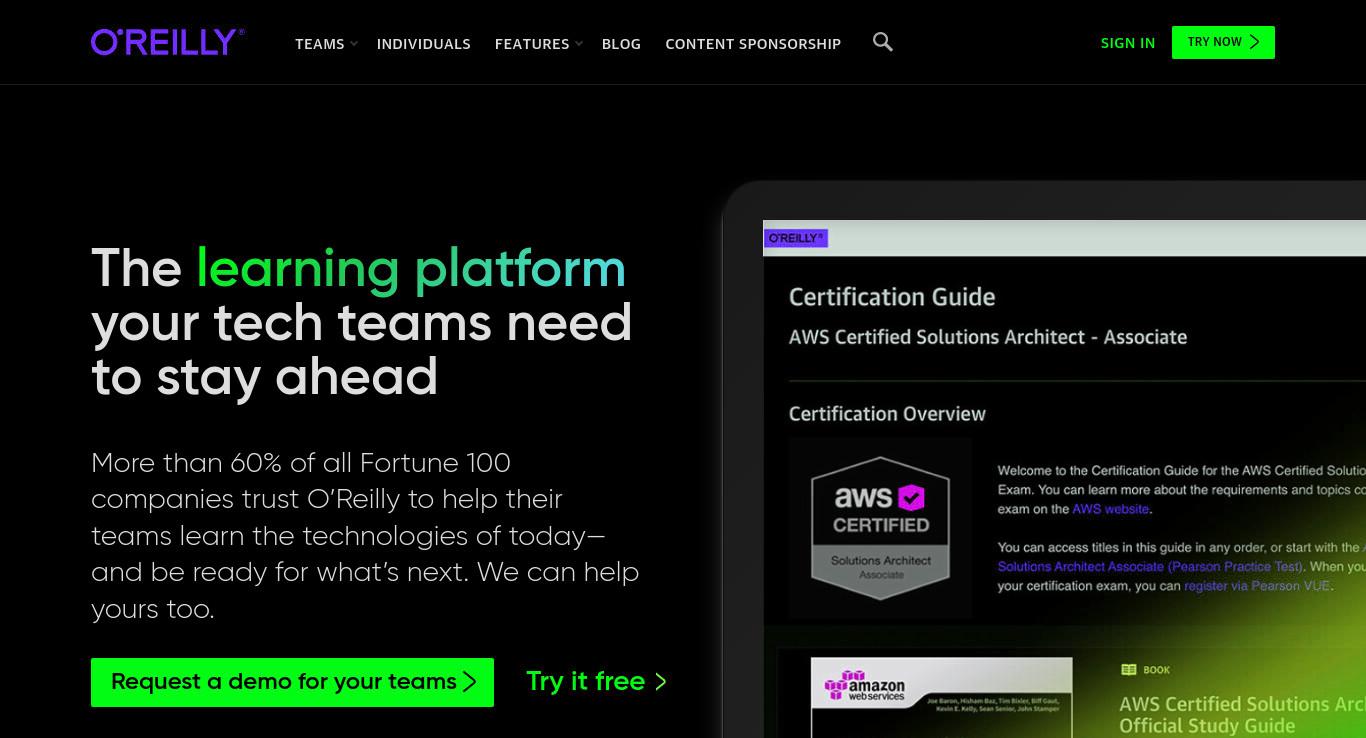This screenshot has height=738, width=1366.
Task: Click the Try Now button
Action: pos(1223,42)
